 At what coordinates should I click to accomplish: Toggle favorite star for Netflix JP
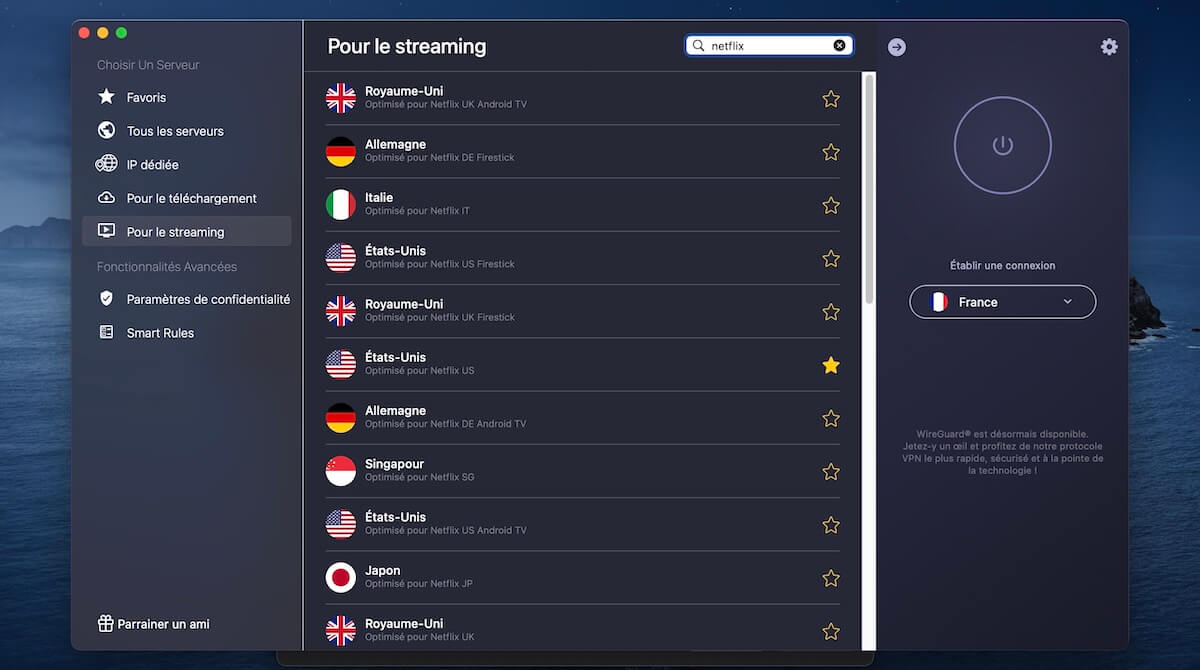pyautogui.click(x=830, y=578)
